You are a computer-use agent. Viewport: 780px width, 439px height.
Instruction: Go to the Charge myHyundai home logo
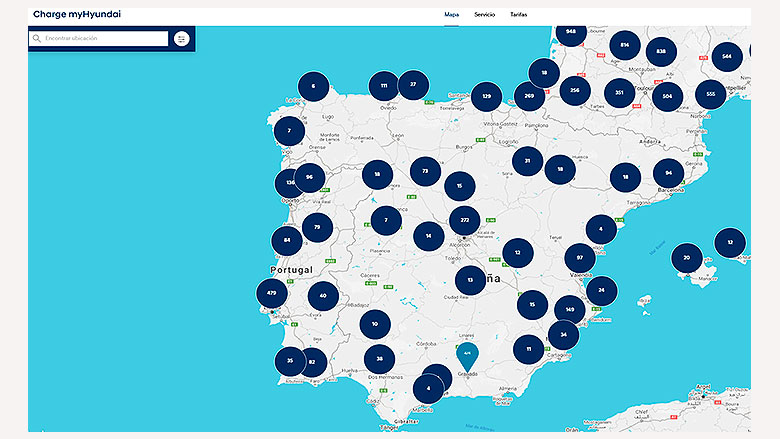(x=77, y=14)
